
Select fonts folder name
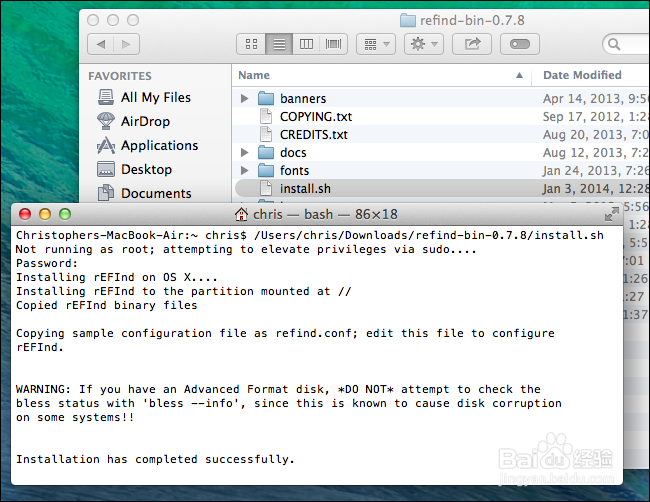[294, 170]
